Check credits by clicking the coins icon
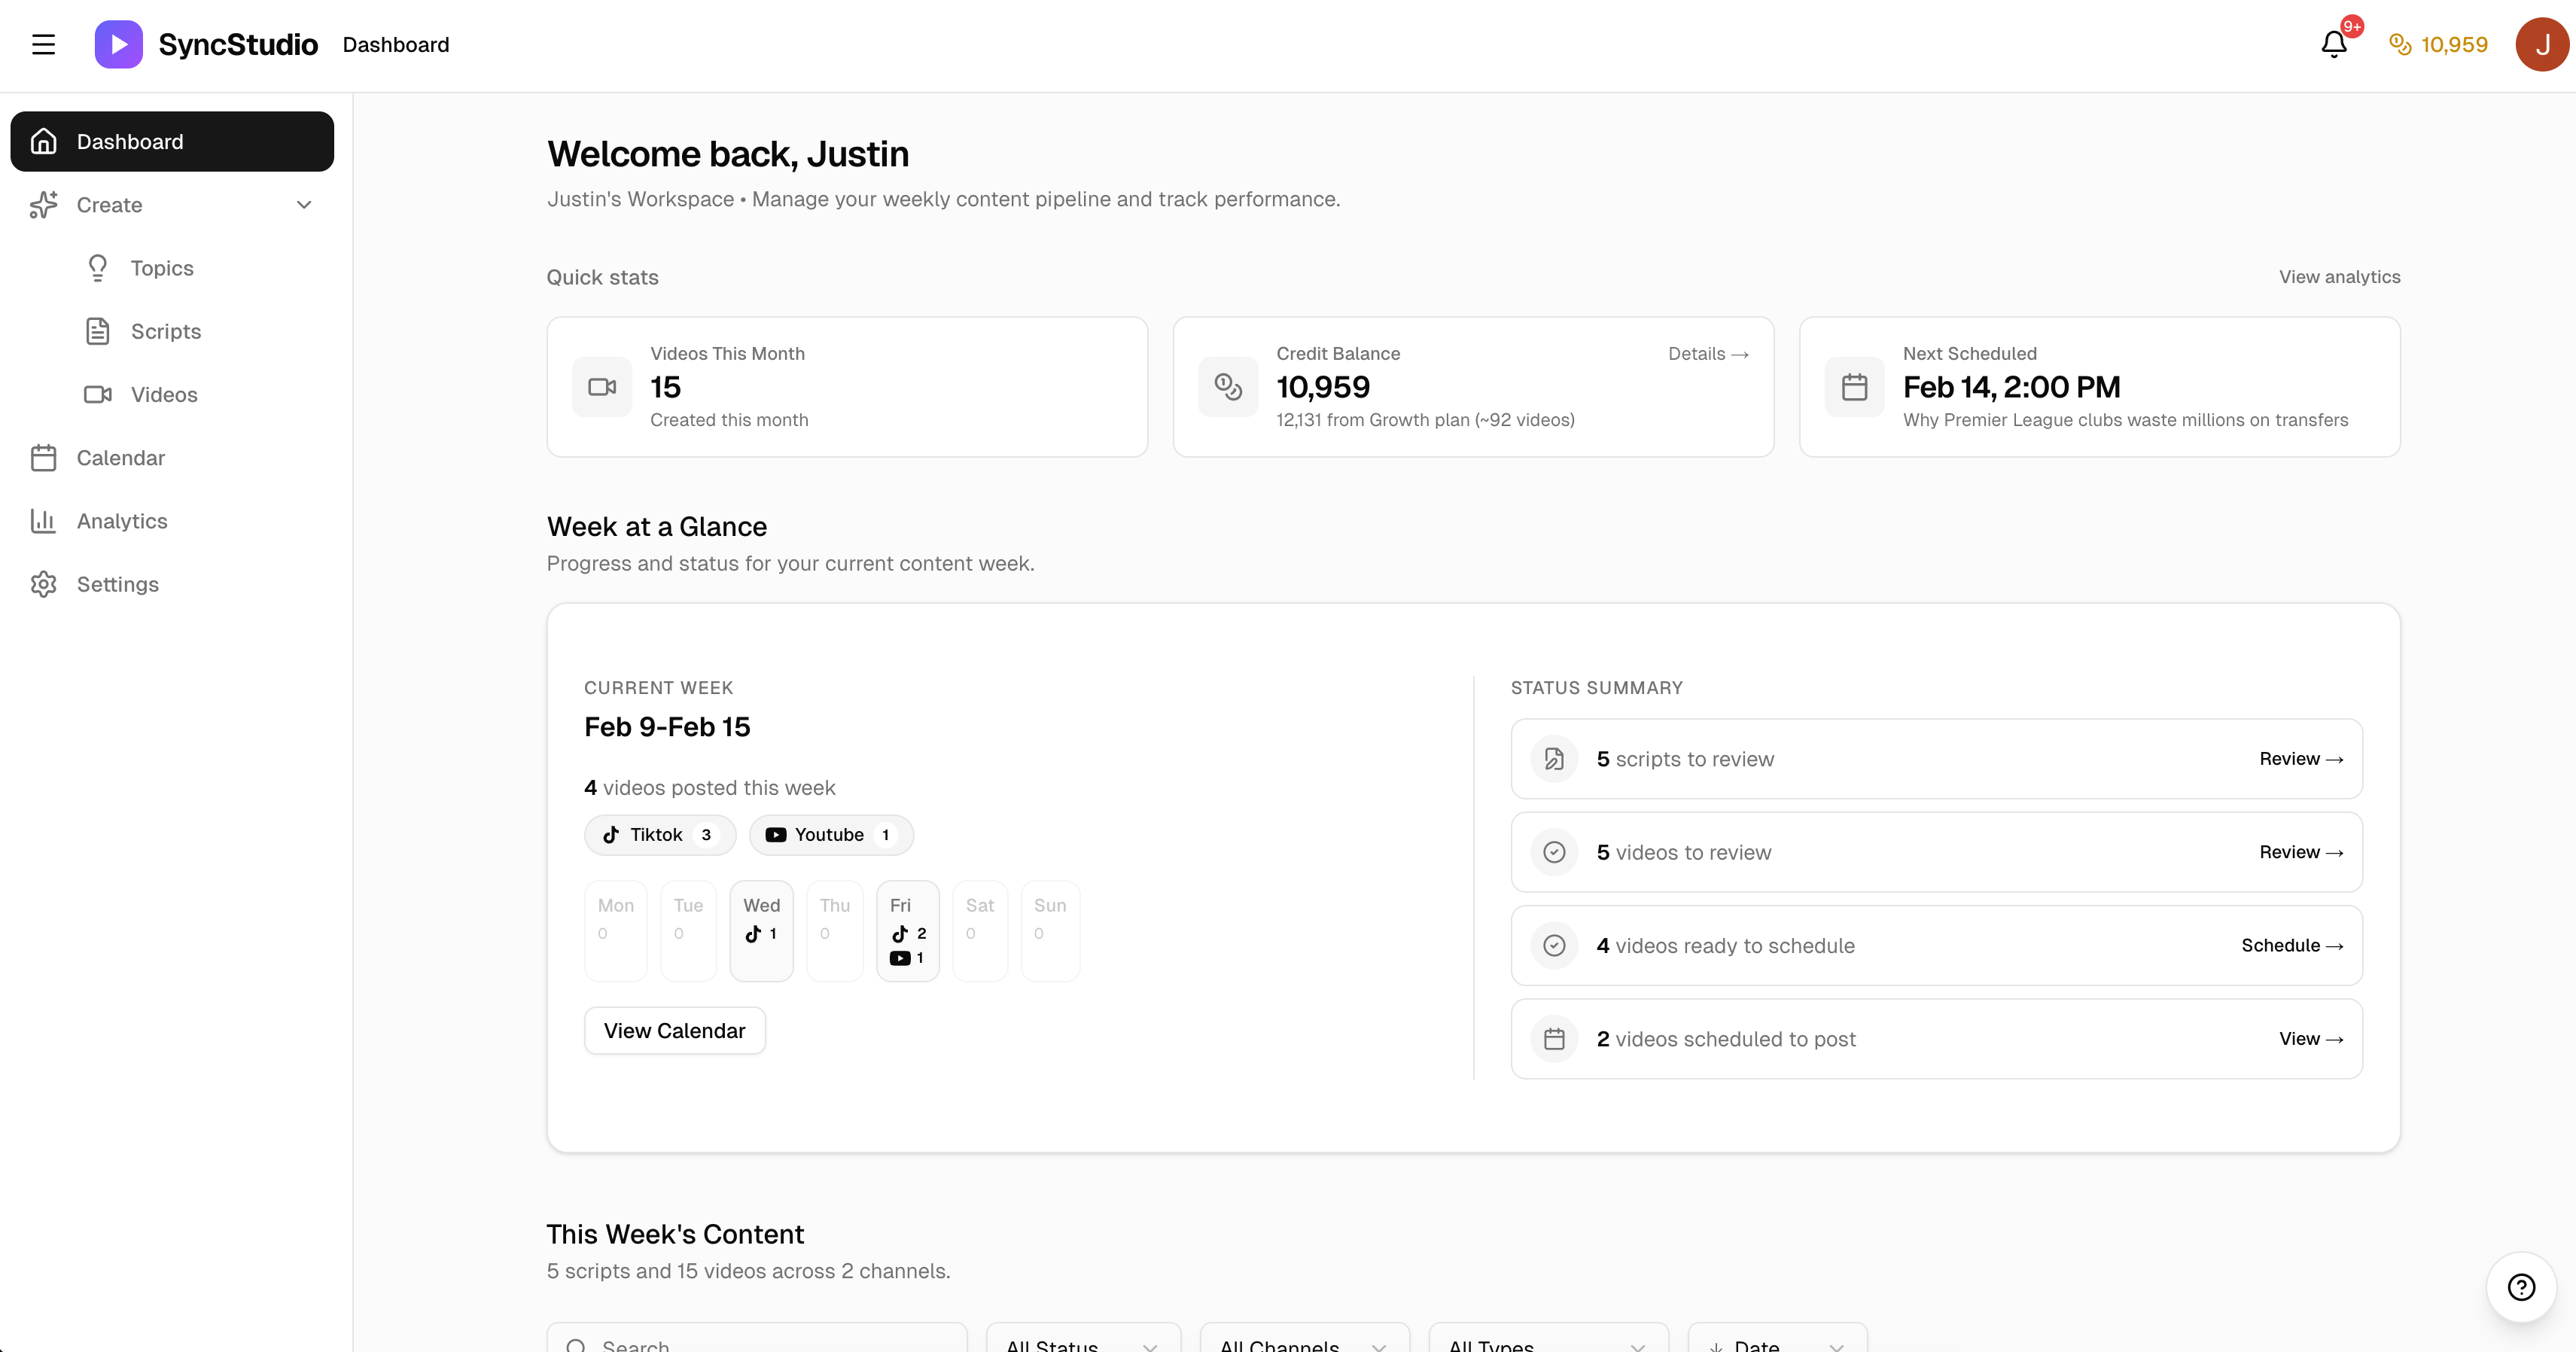 pyautogui.click(x=2400, y=44)
